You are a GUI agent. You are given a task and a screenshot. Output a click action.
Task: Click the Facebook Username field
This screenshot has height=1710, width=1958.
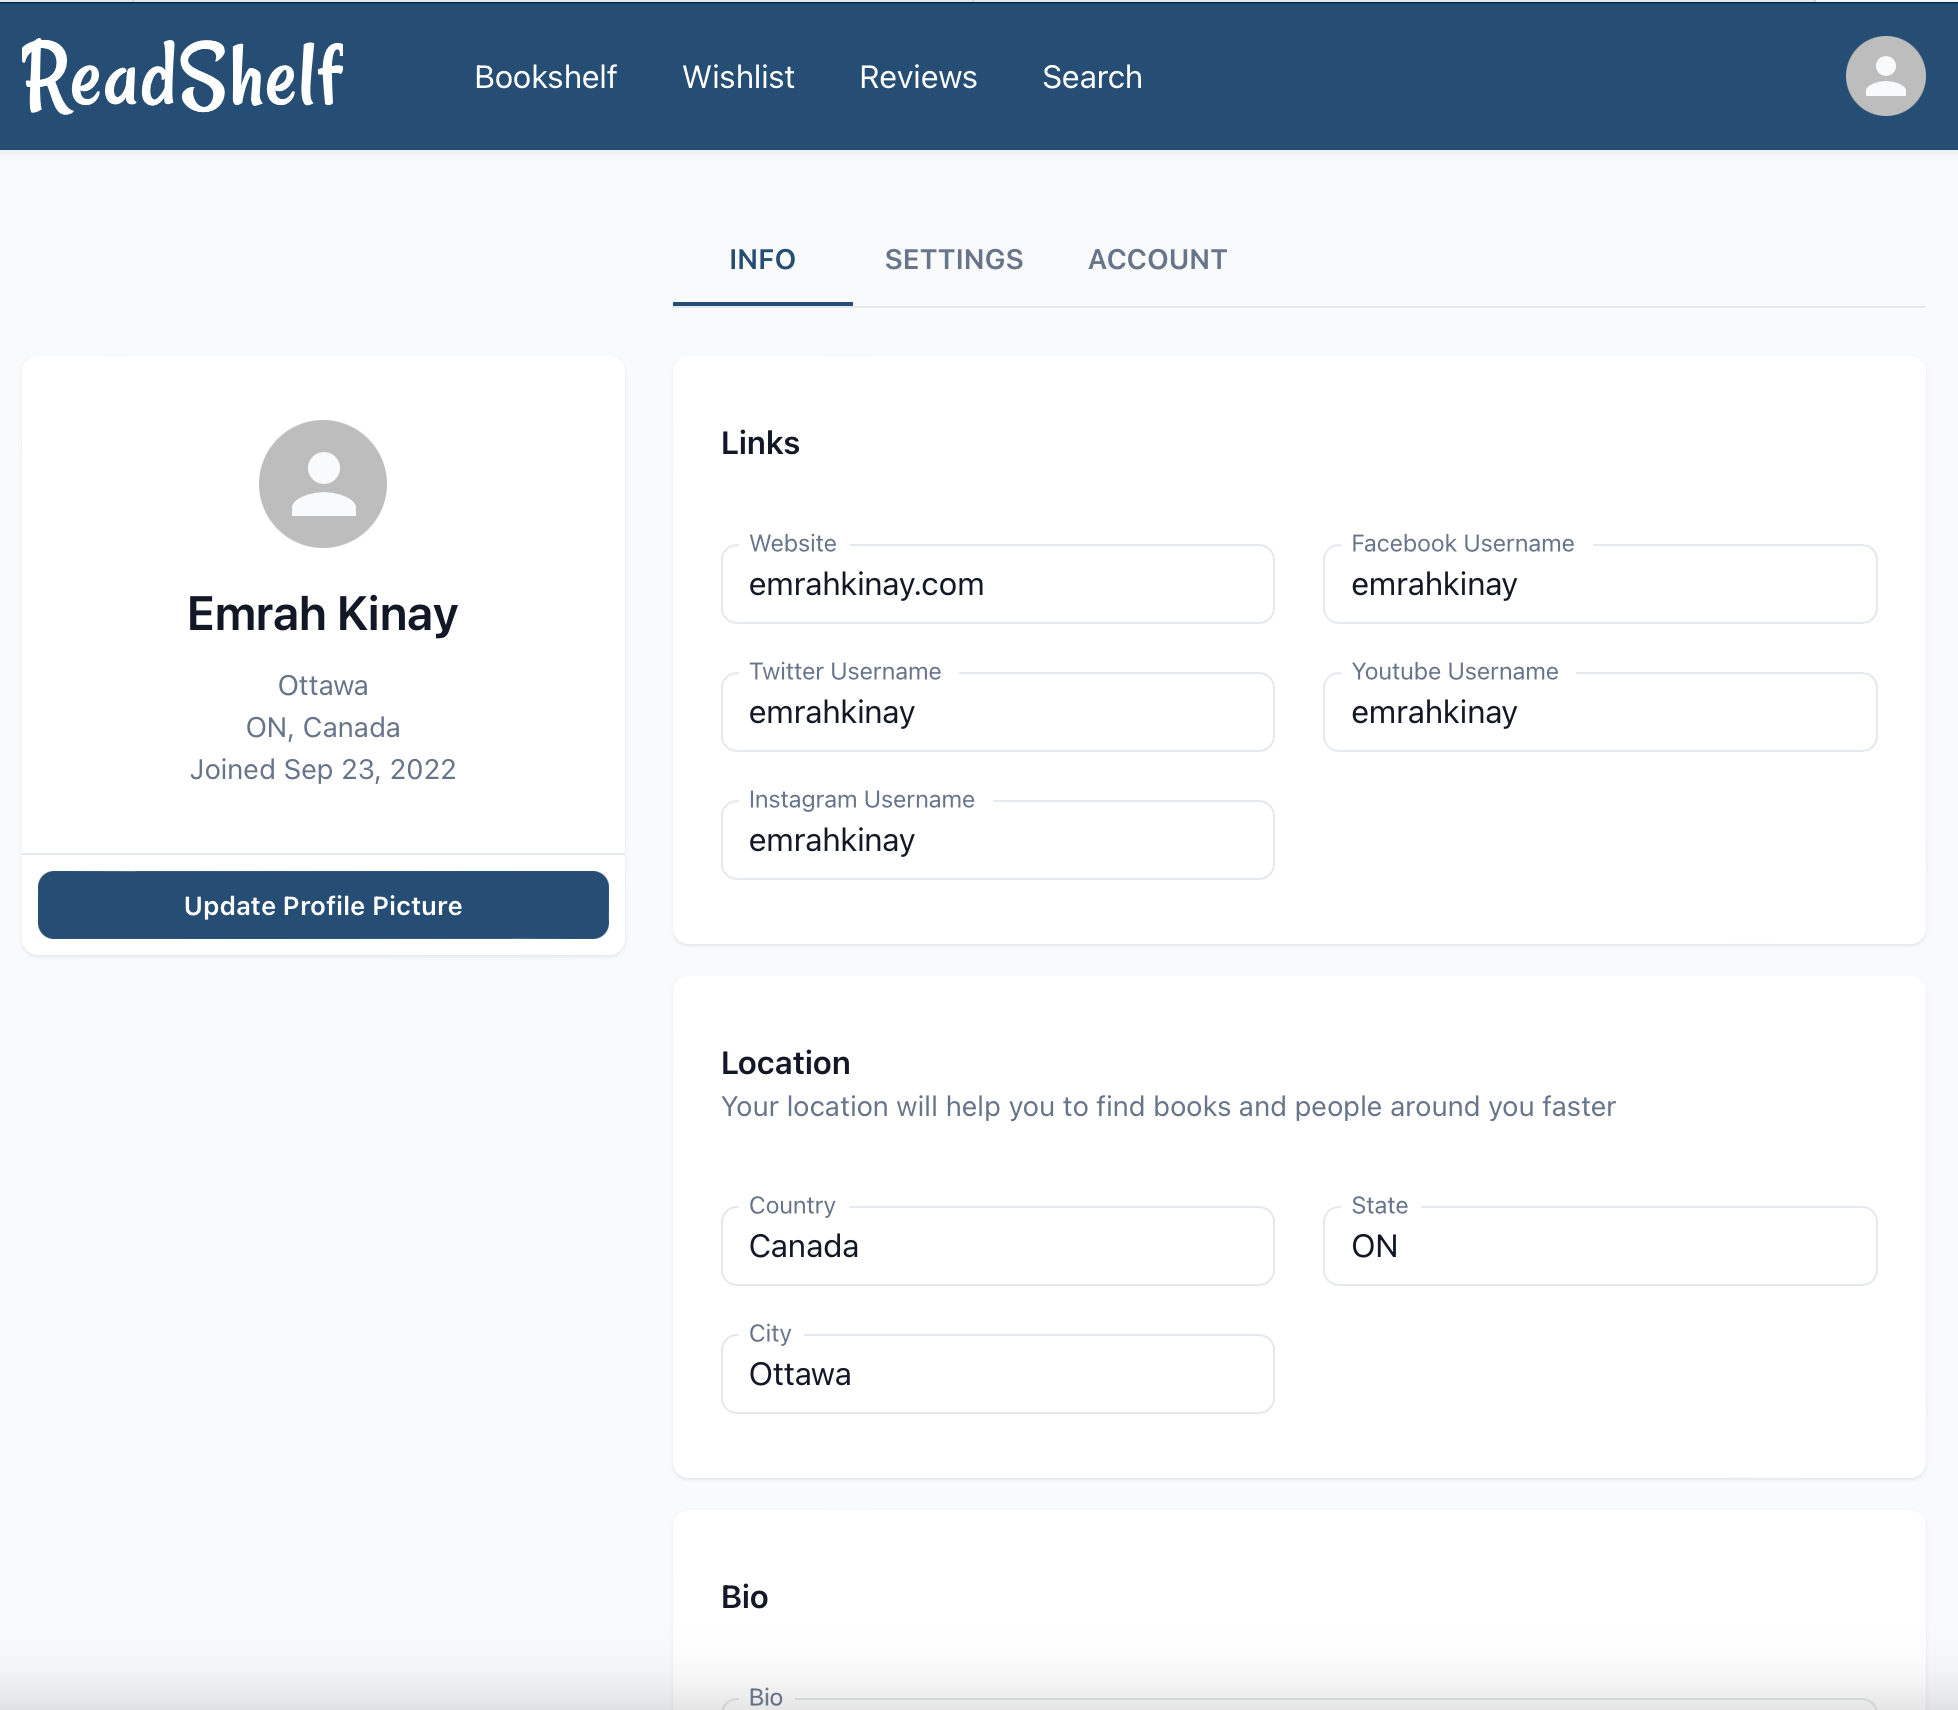pyautogui.click(x=1599, y=585)
